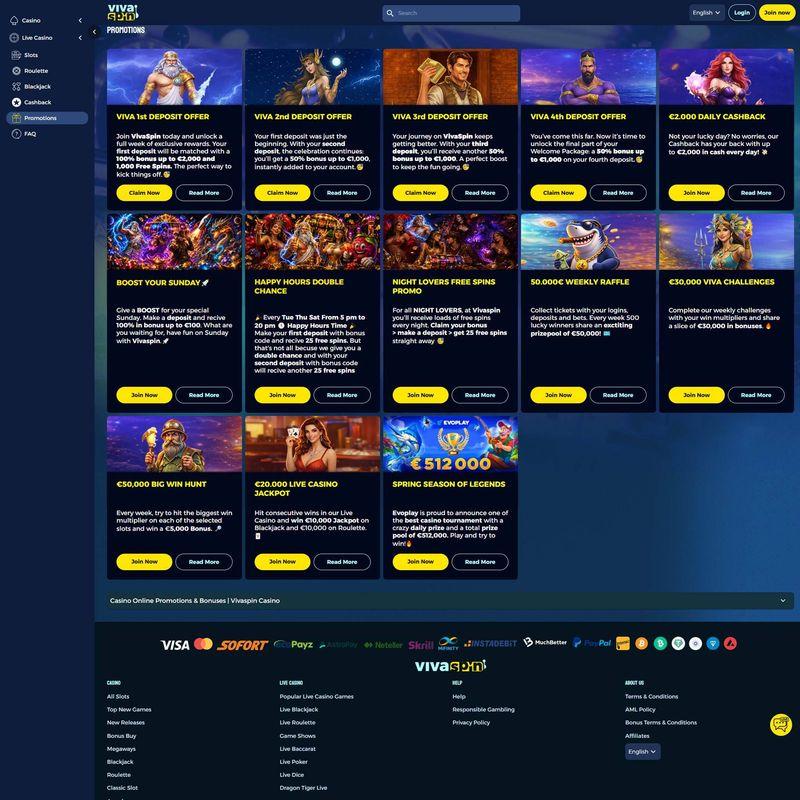Screen dimensions: 800x800
Task: Expand the Casino submenu chevron
Action: [80, 20]
